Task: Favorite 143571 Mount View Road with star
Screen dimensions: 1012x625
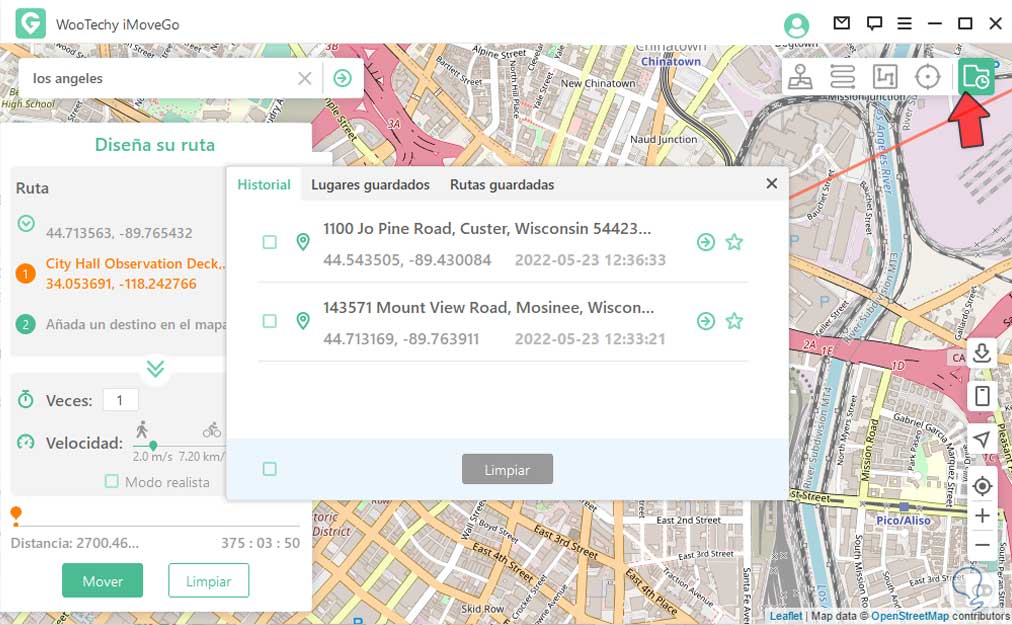Action: click(x=734, y=321)
